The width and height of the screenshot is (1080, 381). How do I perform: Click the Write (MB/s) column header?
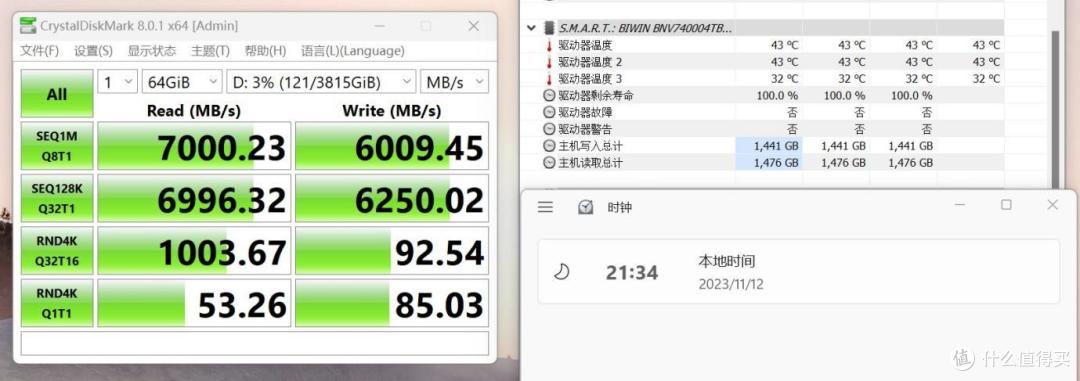pos(392,110)
